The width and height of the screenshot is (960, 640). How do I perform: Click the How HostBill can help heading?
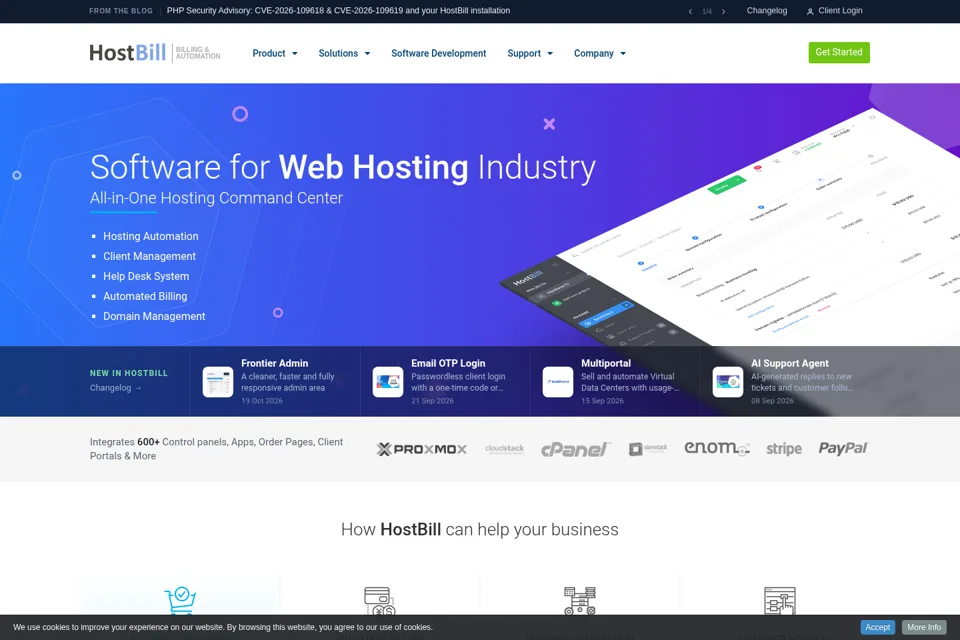pos(479,529)
